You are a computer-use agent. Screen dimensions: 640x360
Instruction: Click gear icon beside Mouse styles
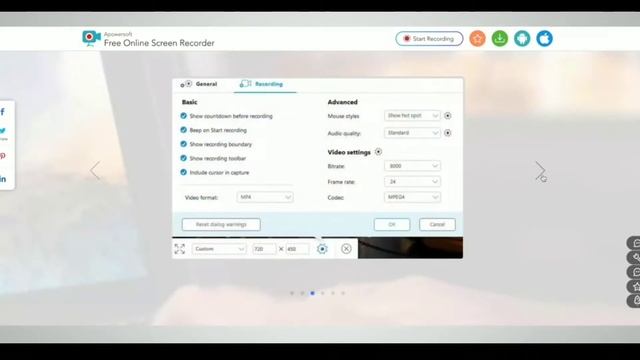pyautogui.click(x=448, y=116)
